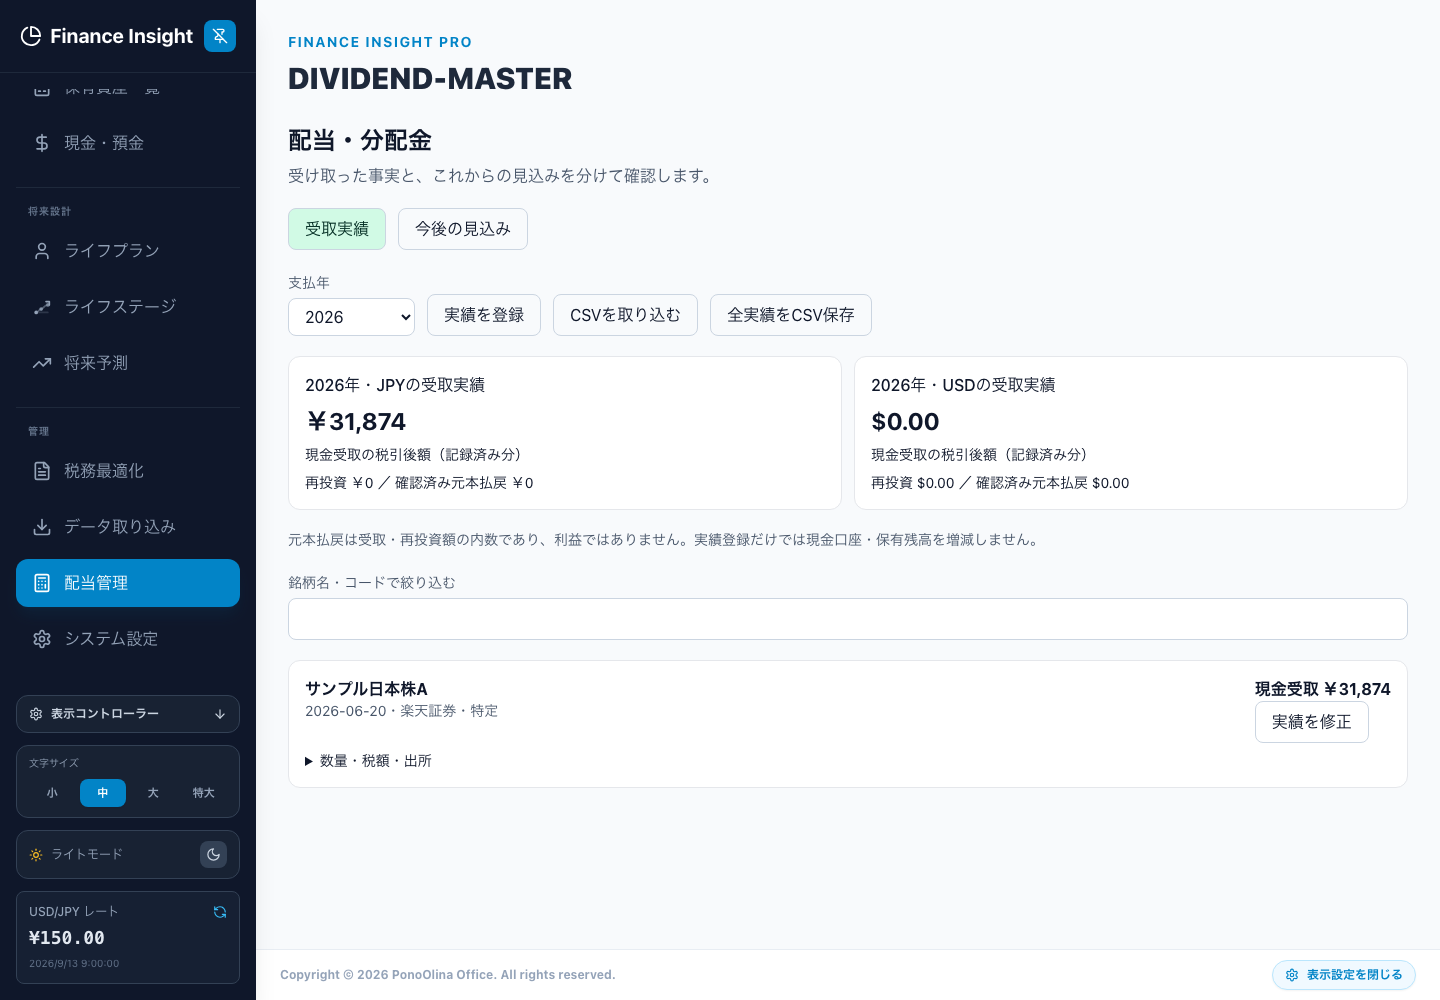Focus the 銘柄名・コード filter field
The image size is (1440, 1000).
click(848, 619)
